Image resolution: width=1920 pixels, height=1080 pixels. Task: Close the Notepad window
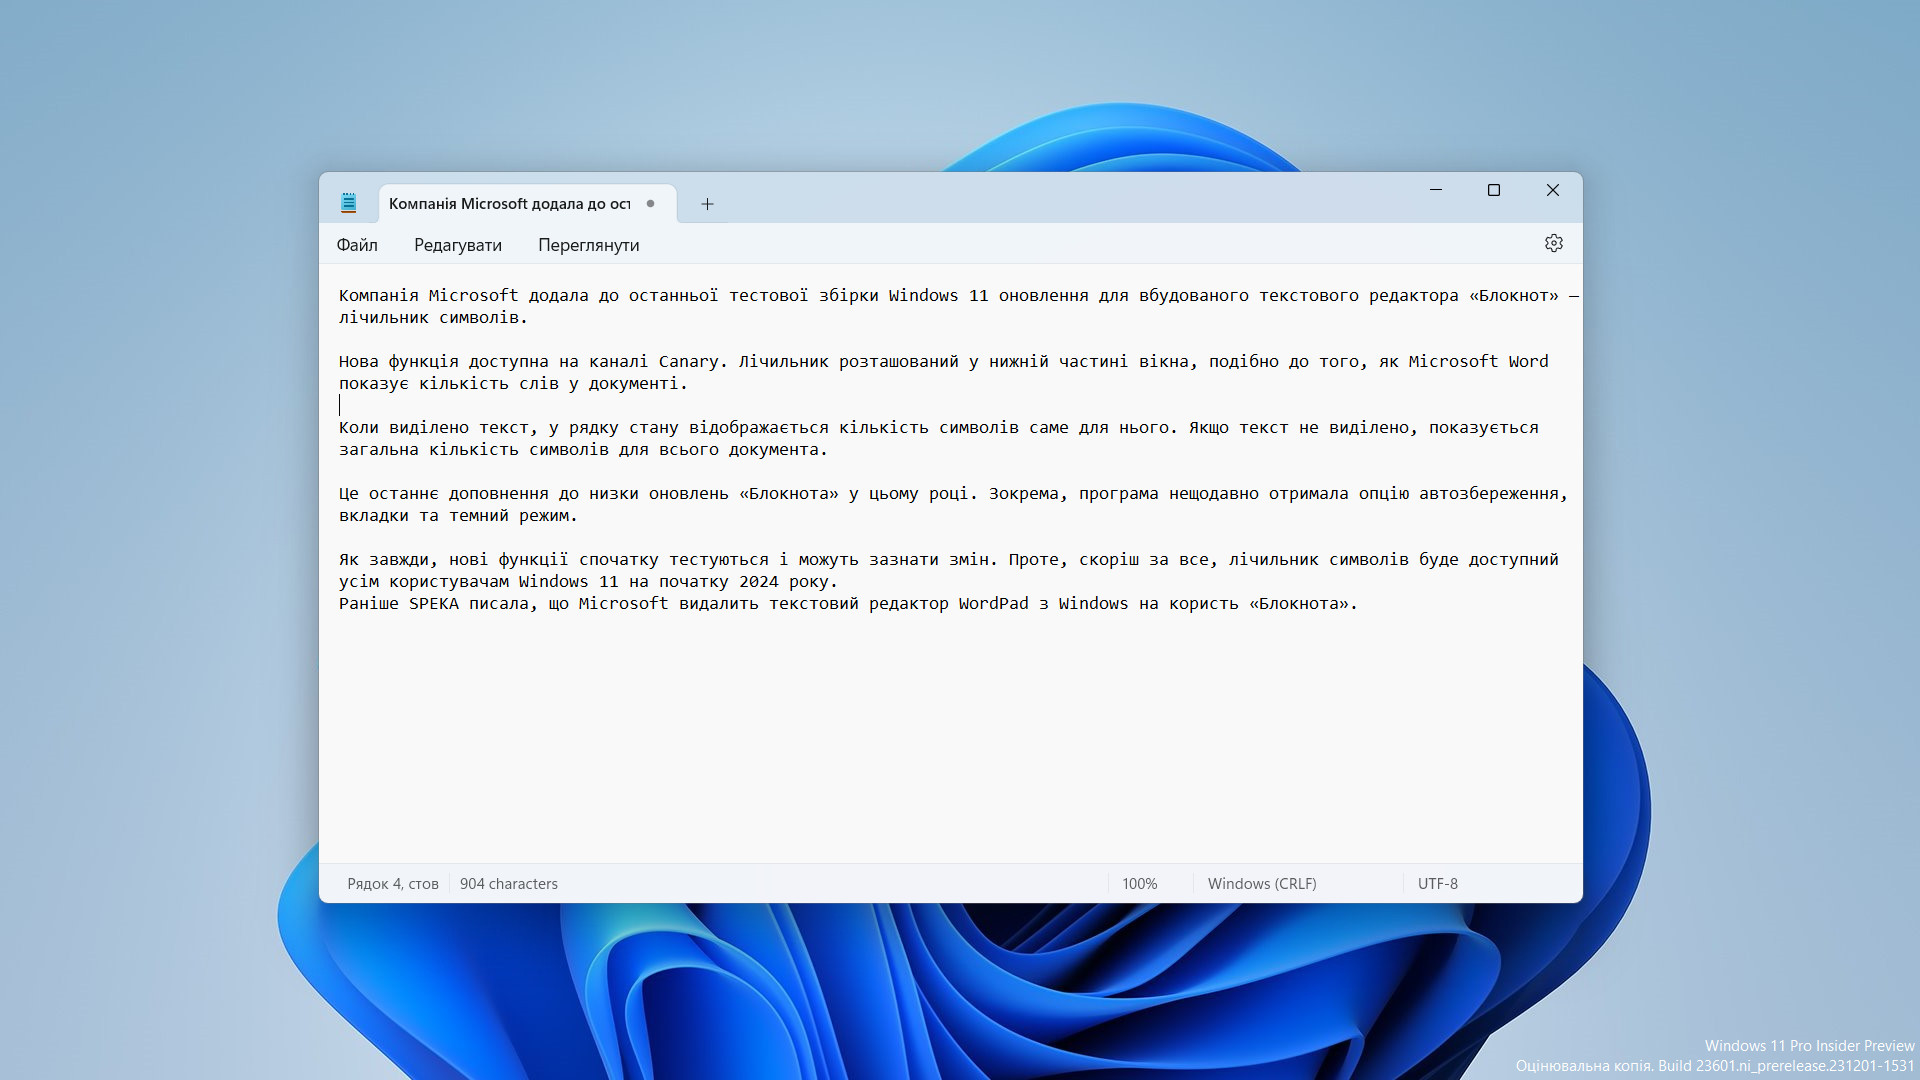tap(1552, 190)
